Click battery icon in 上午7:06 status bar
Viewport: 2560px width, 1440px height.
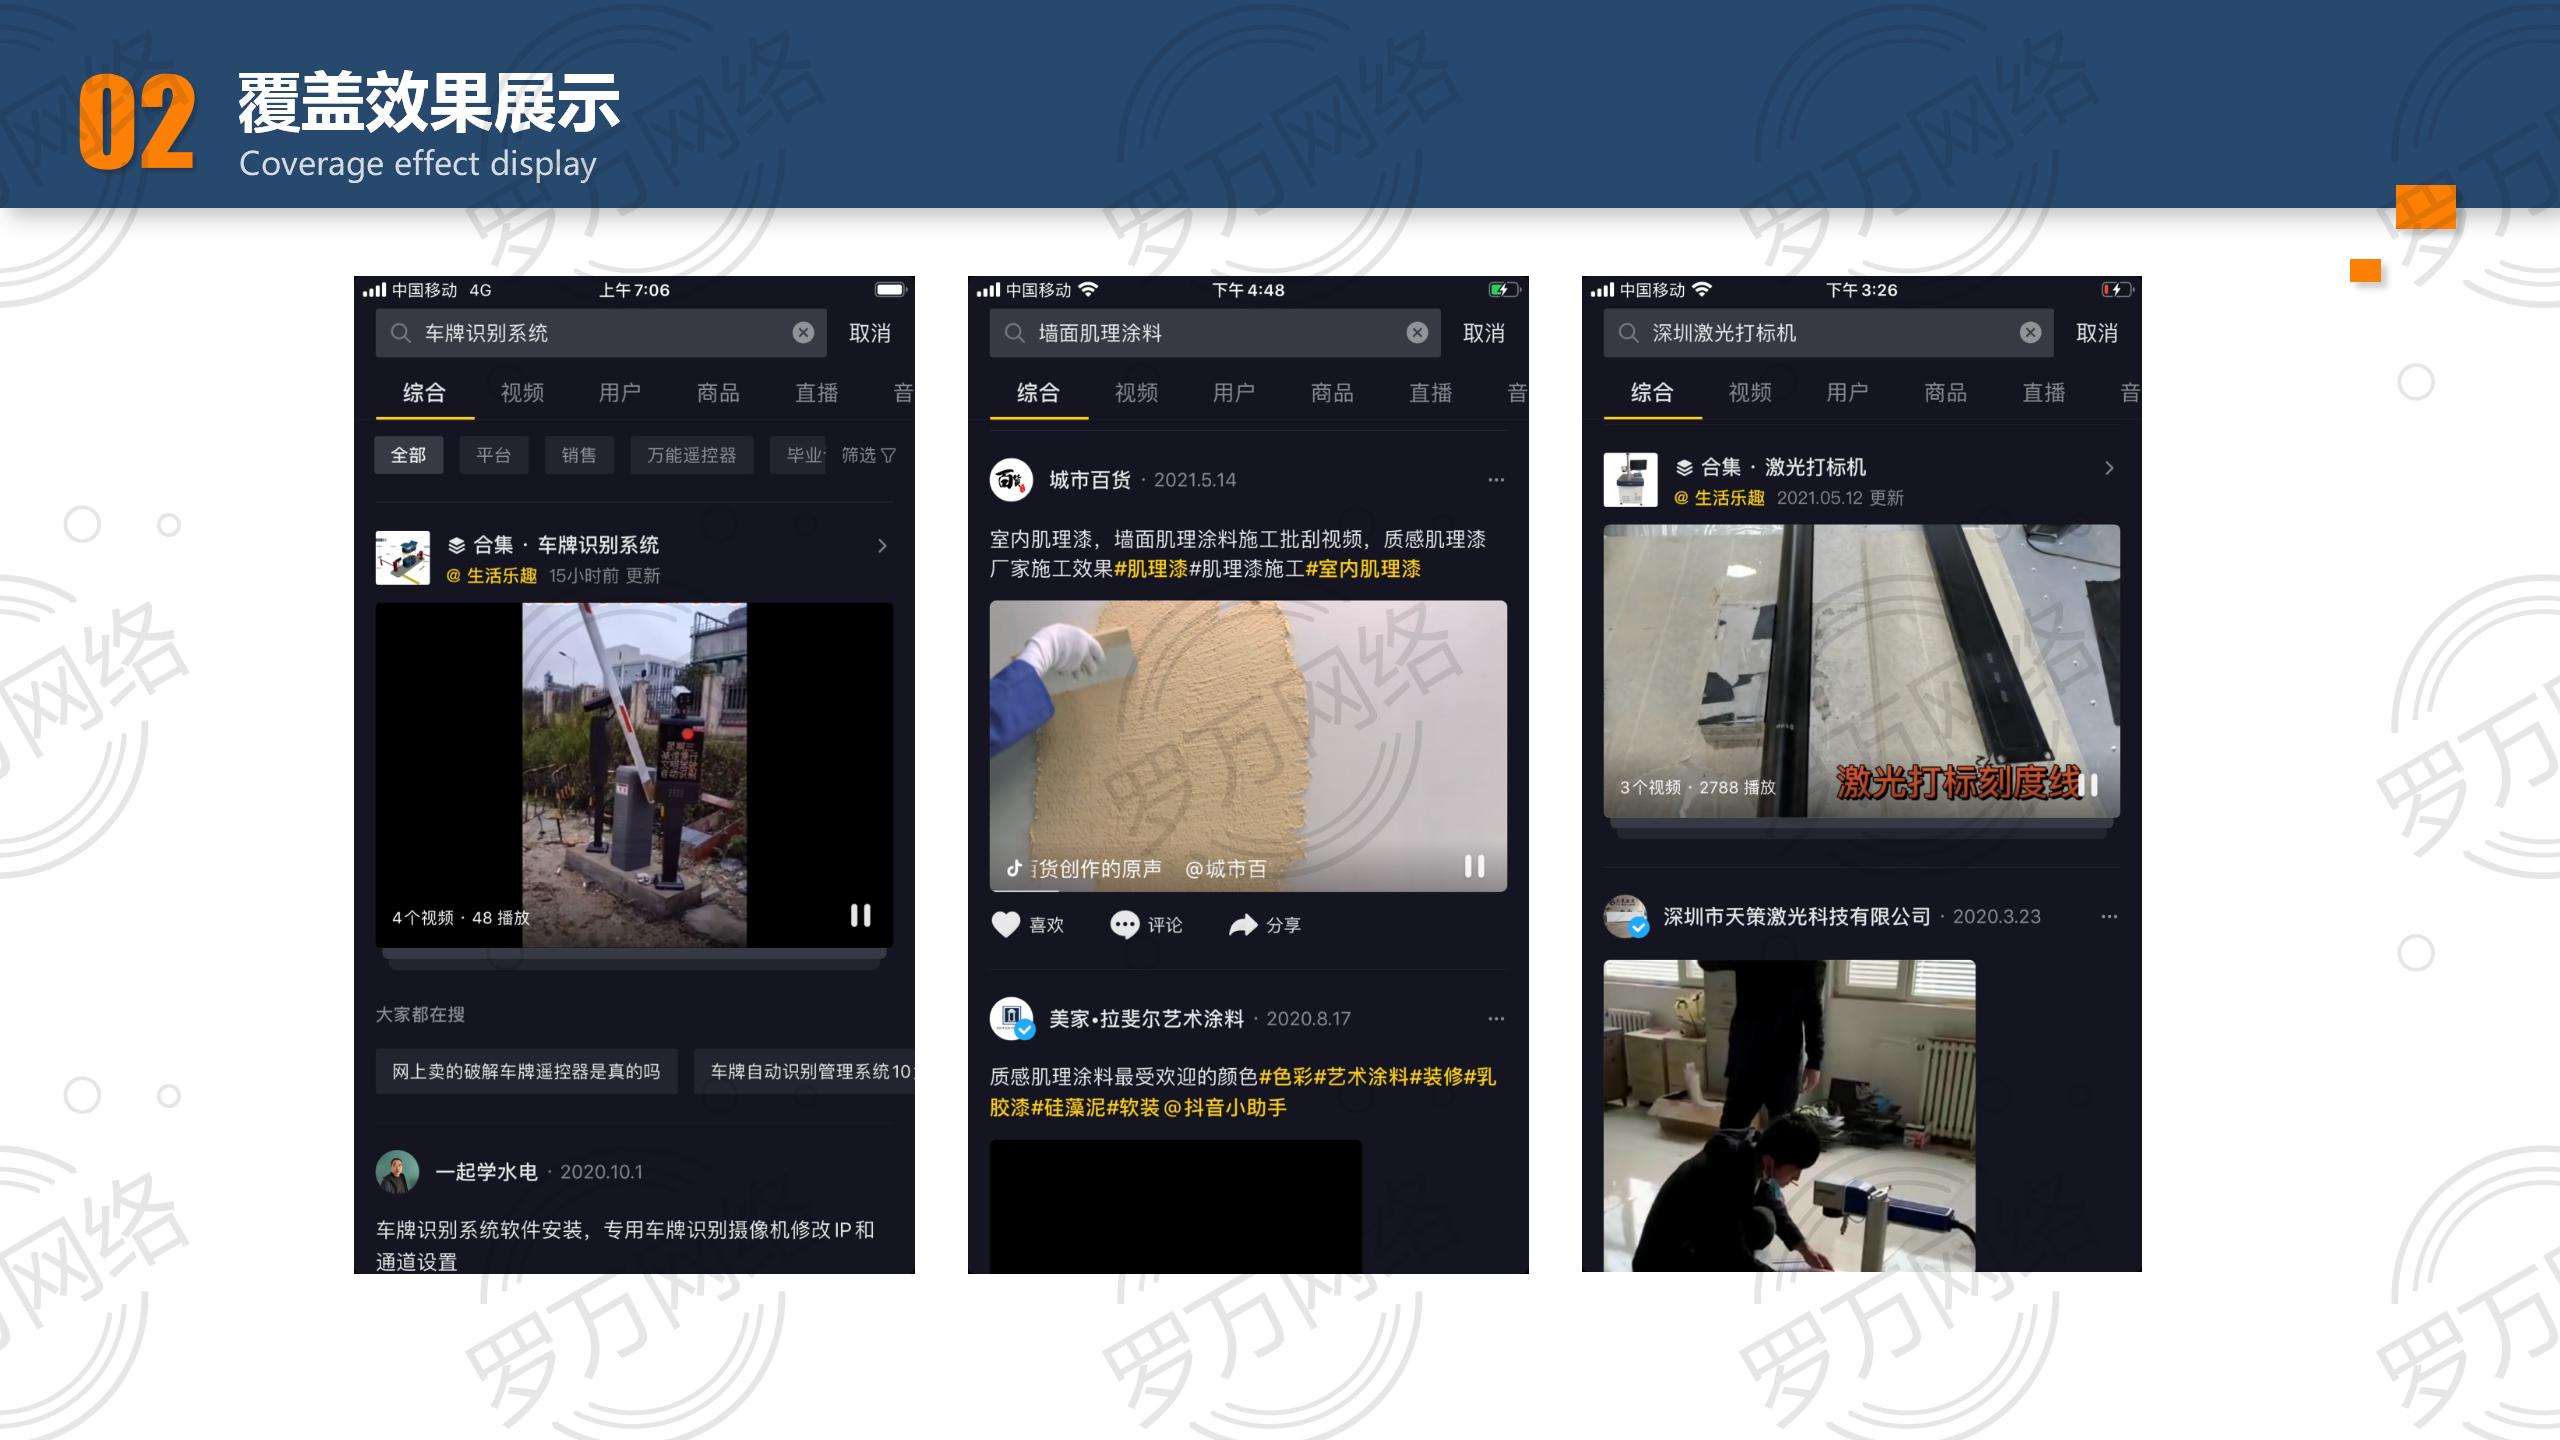[x=890, y=290]
